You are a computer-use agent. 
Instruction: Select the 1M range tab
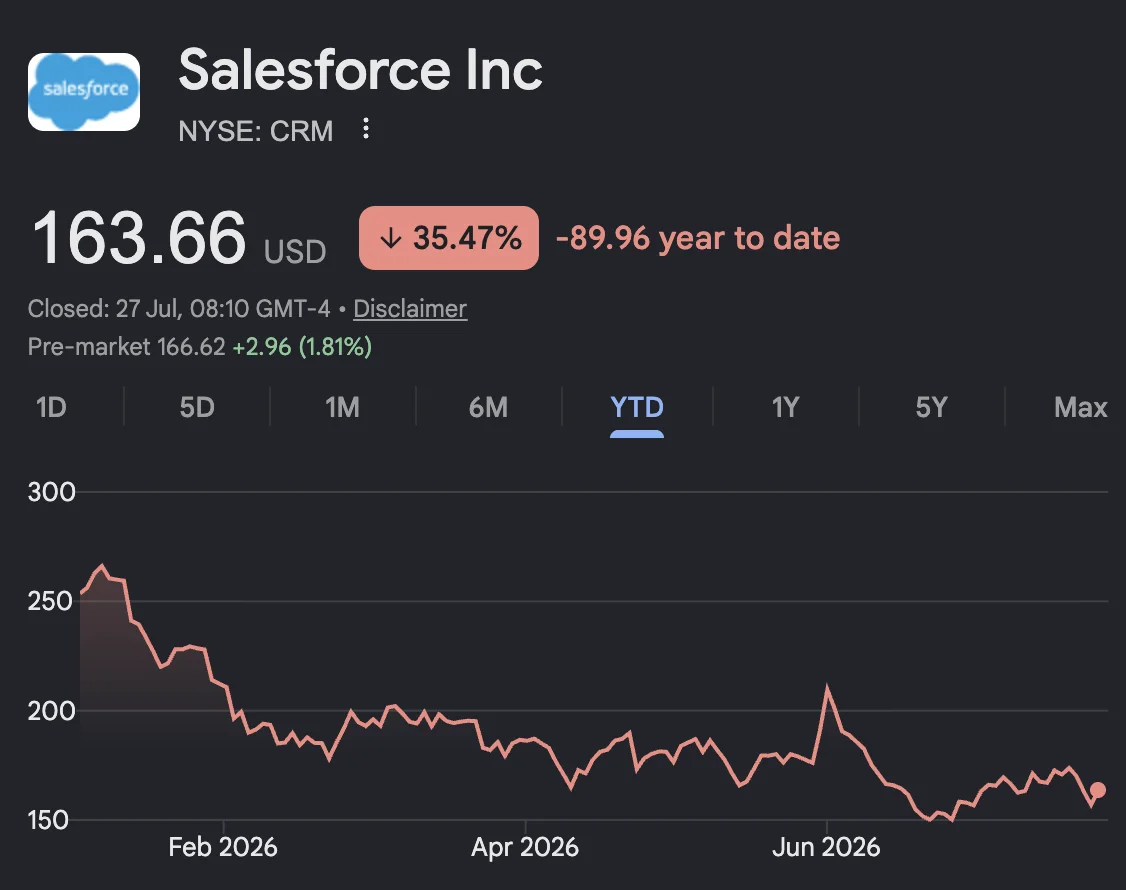pos(343,407)
